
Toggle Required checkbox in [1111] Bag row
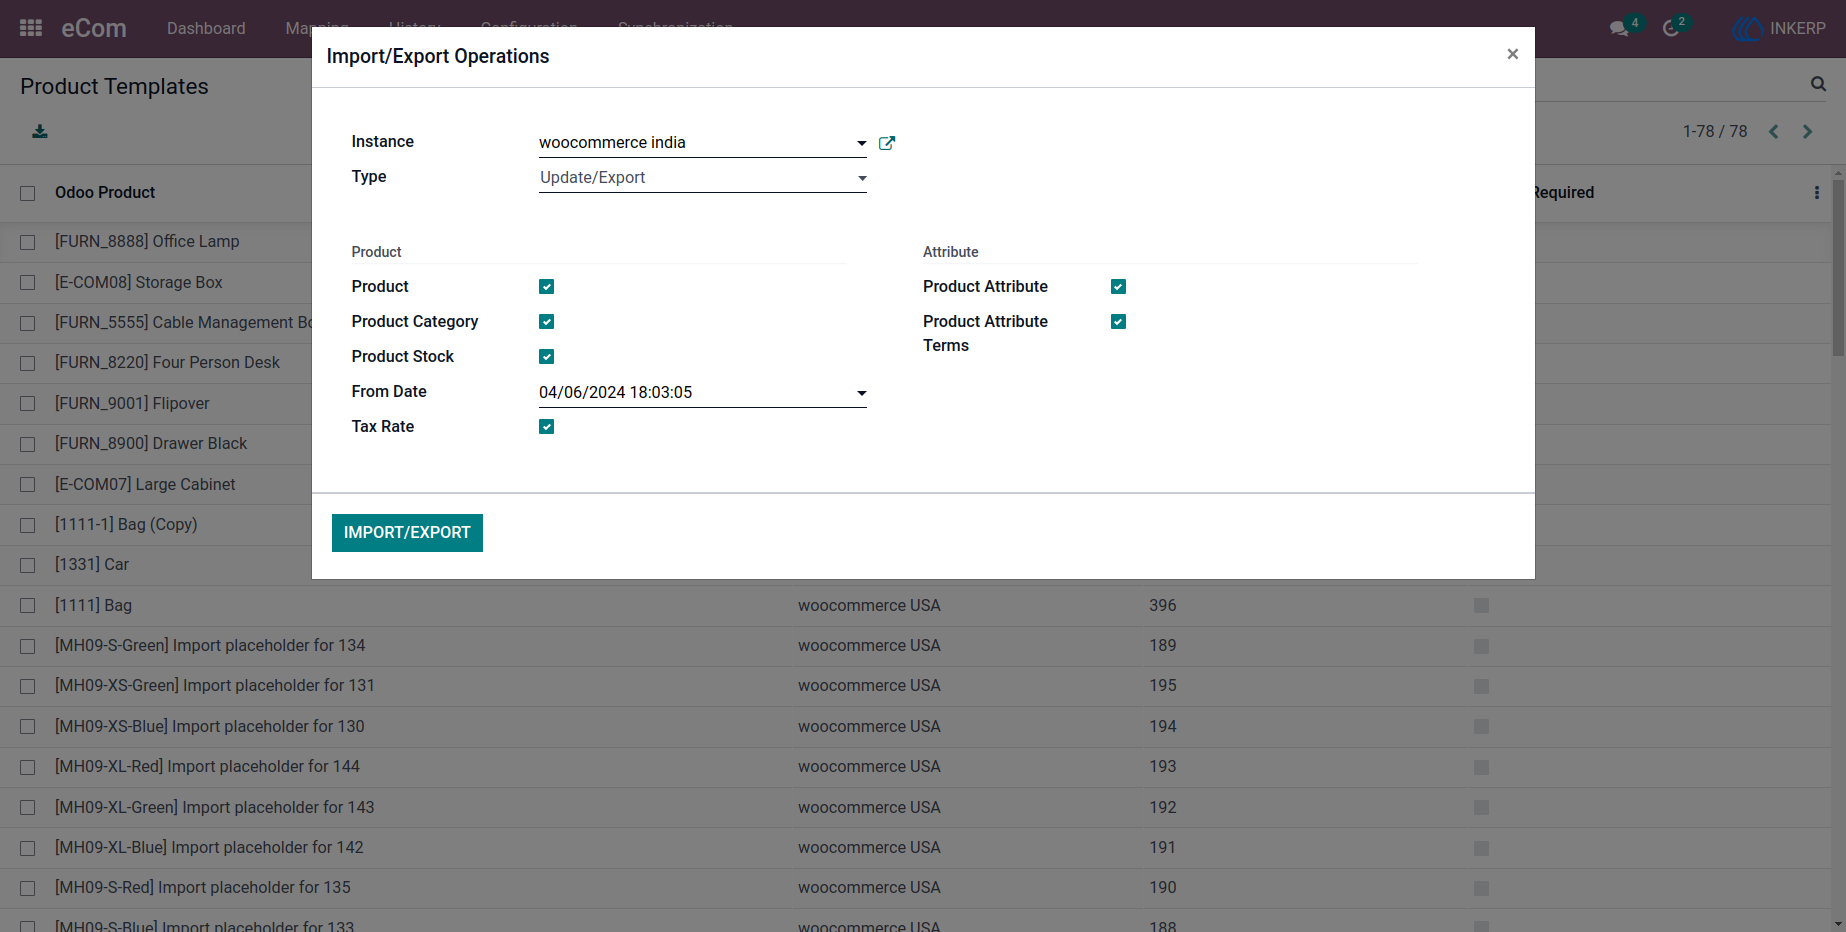1481,606
